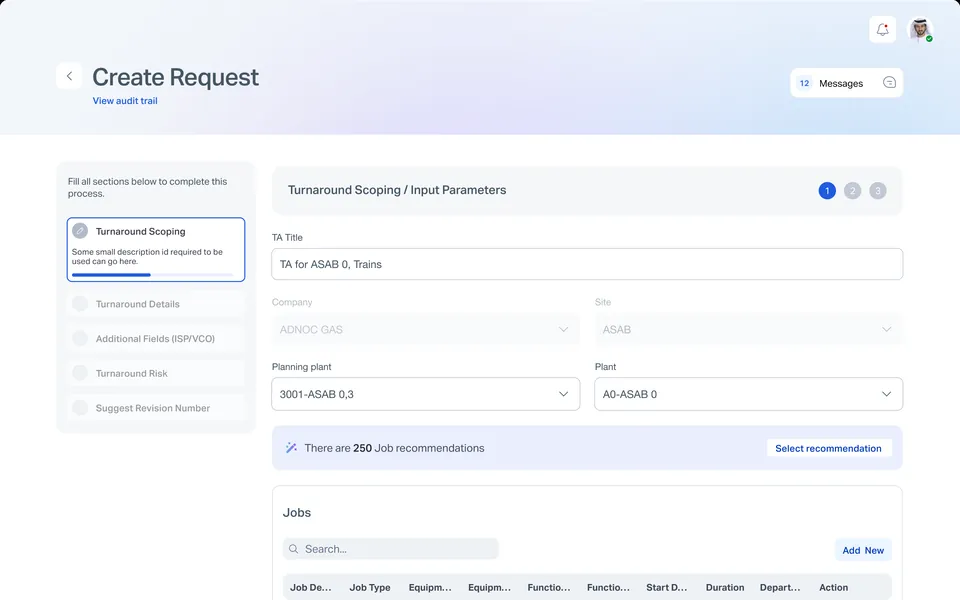Click the chat bubble icon in Messages

[x=889, y=83]
